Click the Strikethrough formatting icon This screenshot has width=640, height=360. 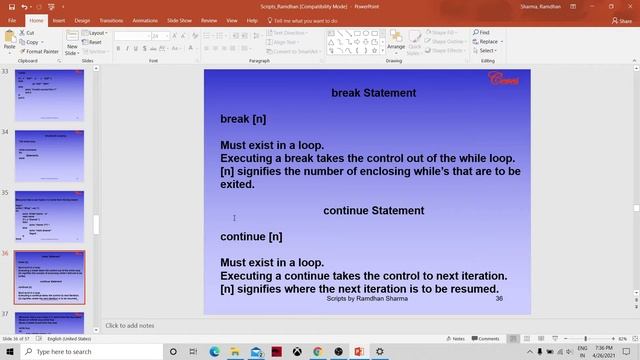click(153, 49)
